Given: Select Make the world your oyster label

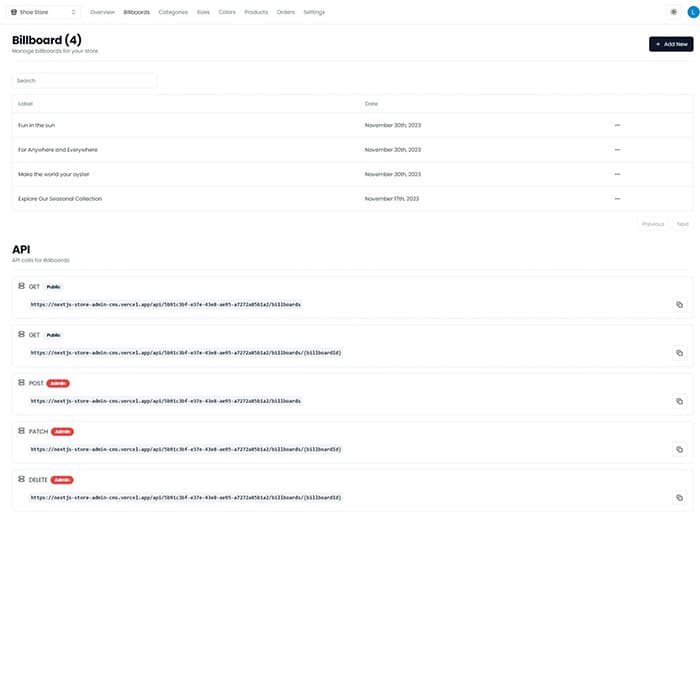Looking at the screenshot, I should pos(54,174).
